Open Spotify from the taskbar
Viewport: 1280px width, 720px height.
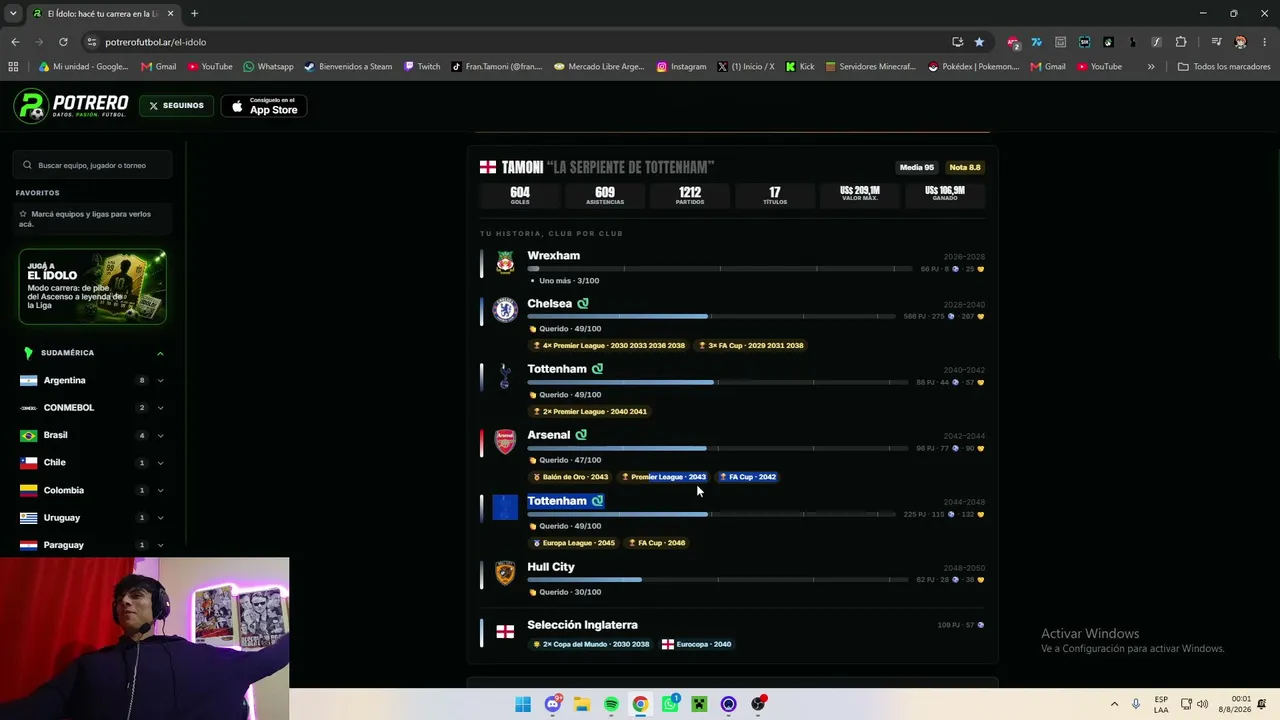611,704
